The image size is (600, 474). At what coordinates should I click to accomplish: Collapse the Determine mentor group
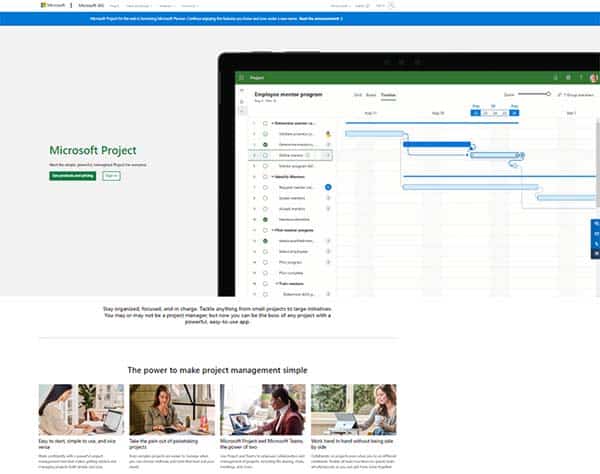coord(273,123)
